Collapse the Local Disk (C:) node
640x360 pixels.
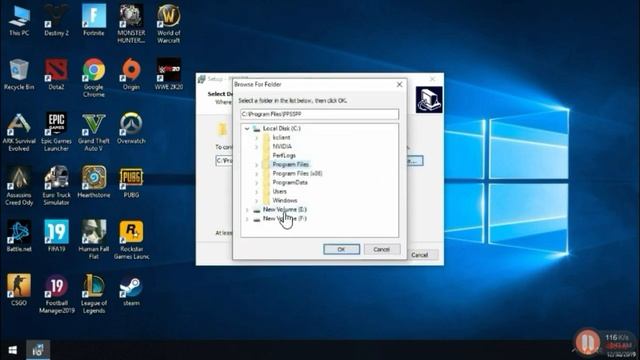[x=247, y=129]
